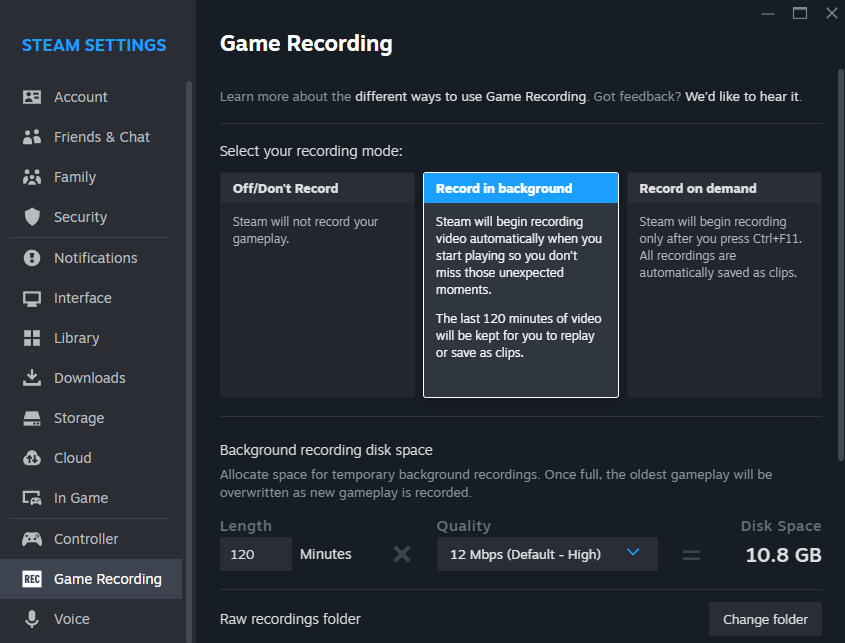845x643 pixels.
Task: Open the Voice microphone icon
Action: 32,619
